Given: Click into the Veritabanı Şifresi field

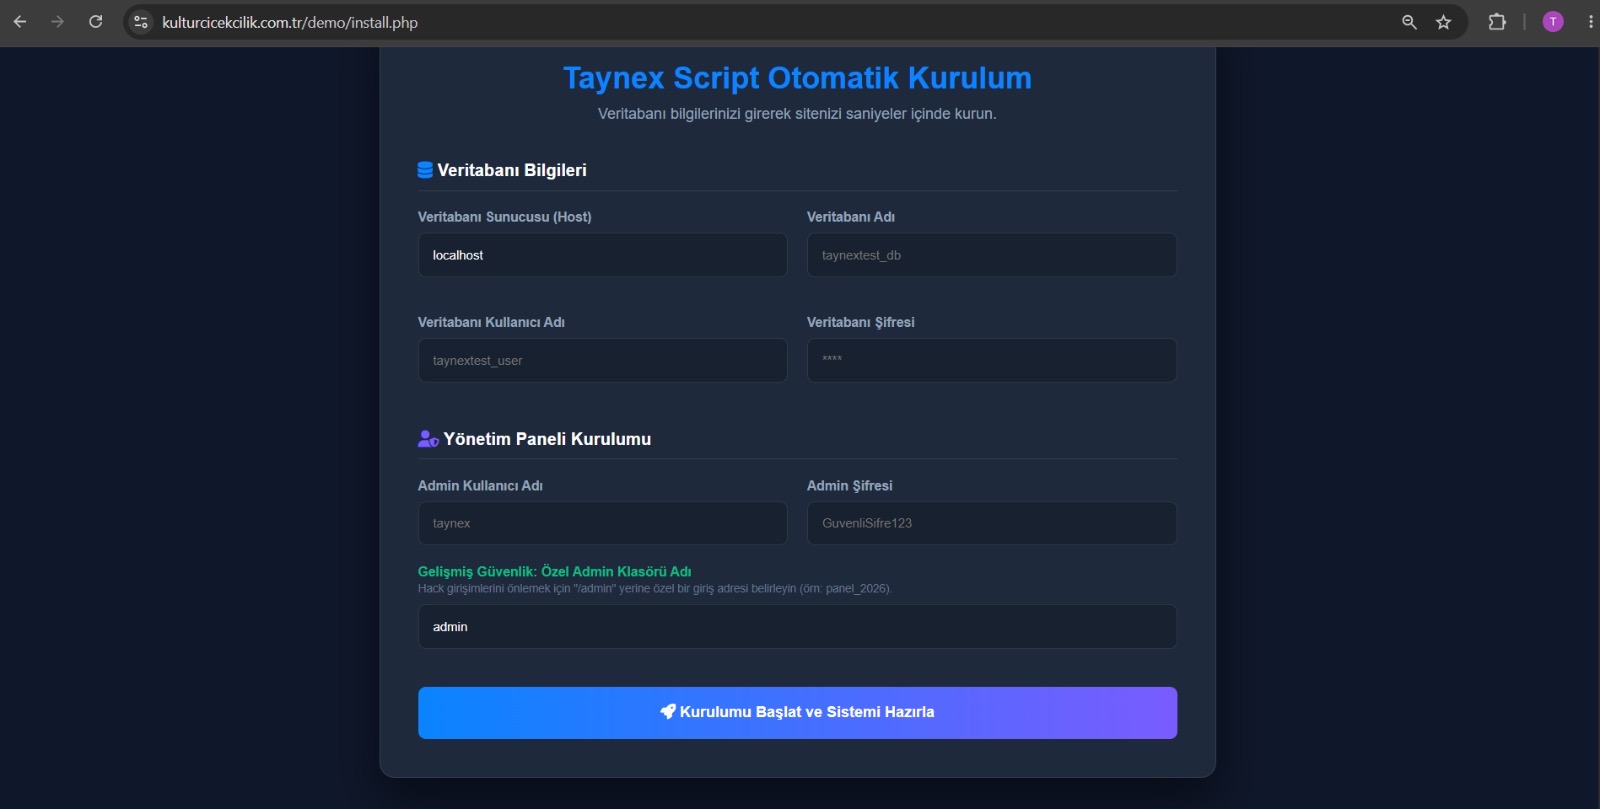Looking at the screenshot, I should pos(992,360).
